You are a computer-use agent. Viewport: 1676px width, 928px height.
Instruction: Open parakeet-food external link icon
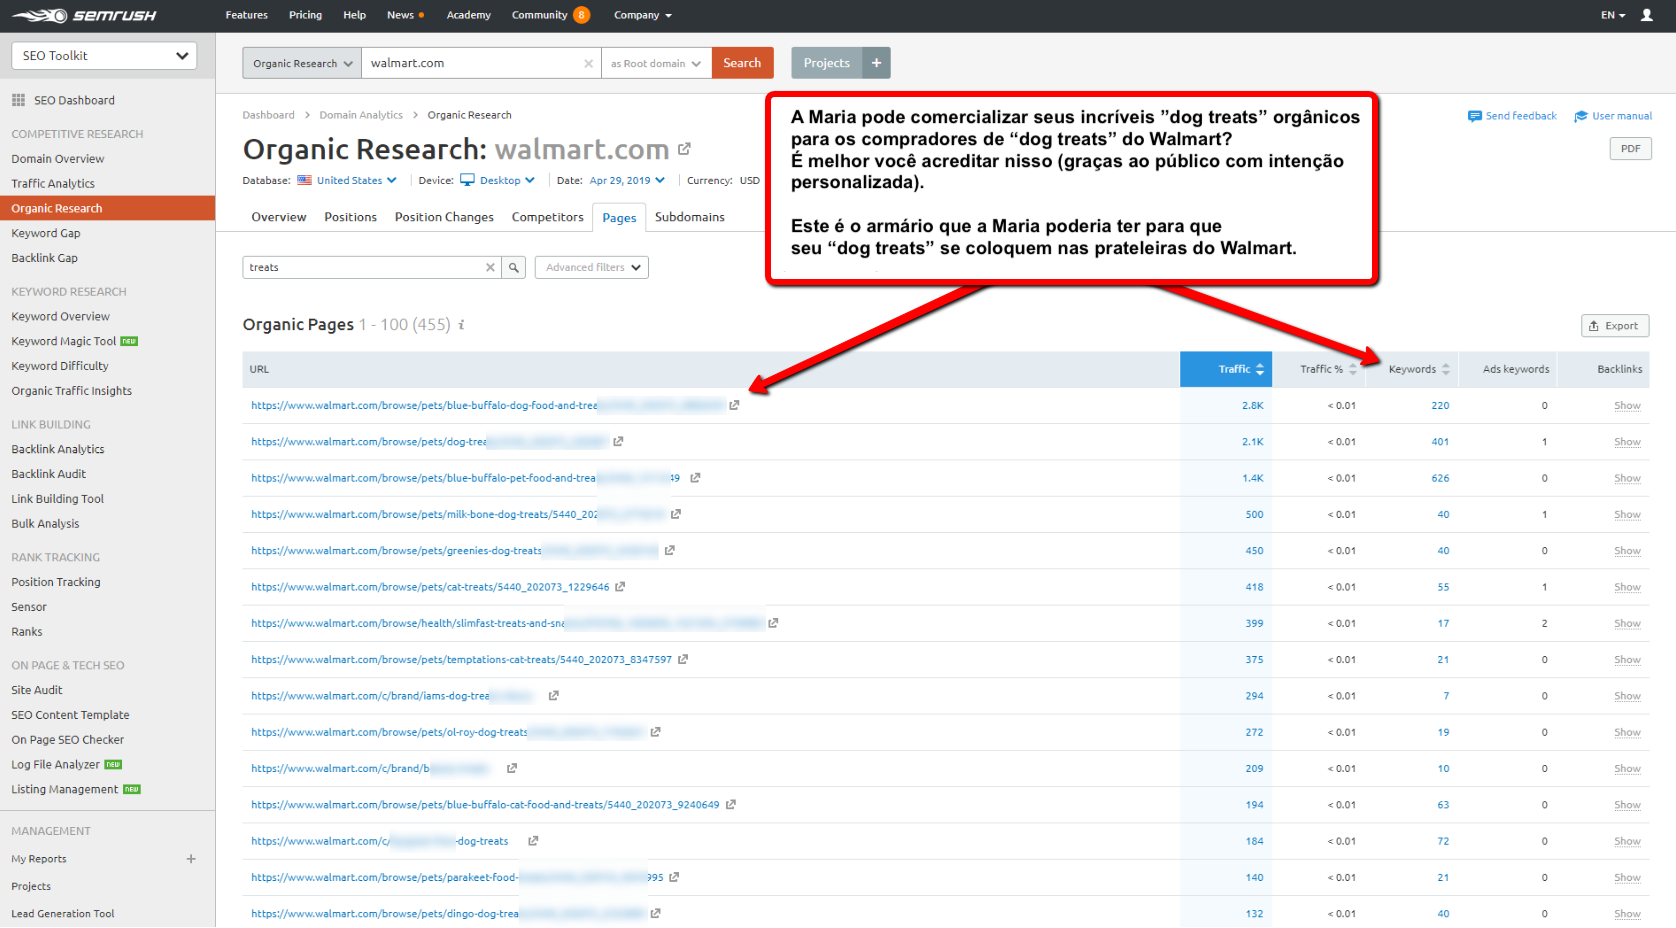(x=674, y=877)
